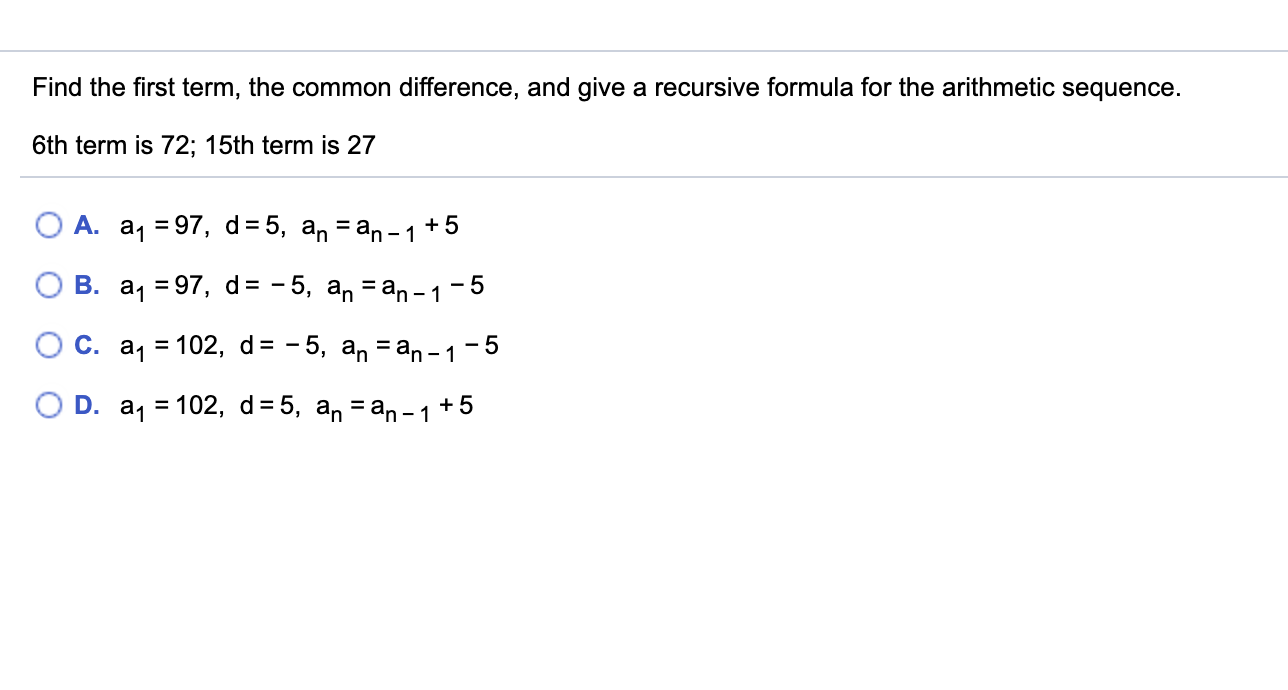This screenshot has height=690, width=1288.
Task: Click the text stating 6th term is 72
Action: [110, 145]
